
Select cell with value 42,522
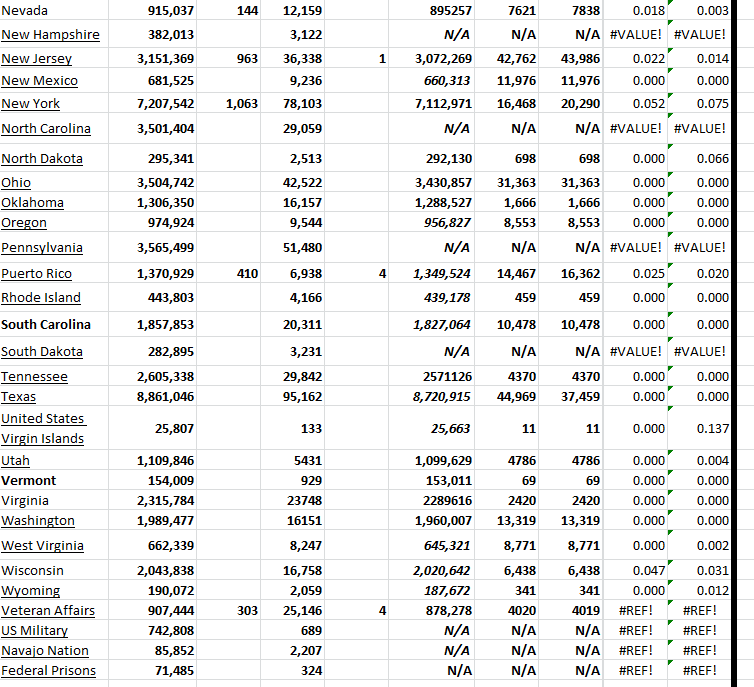coord(292,183)
